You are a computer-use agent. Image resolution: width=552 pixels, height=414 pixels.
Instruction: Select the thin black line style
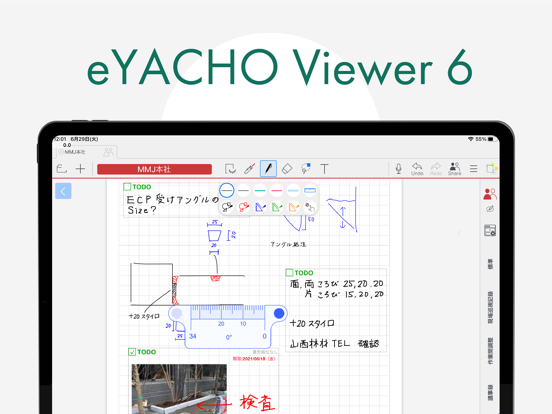coord(226,190)
